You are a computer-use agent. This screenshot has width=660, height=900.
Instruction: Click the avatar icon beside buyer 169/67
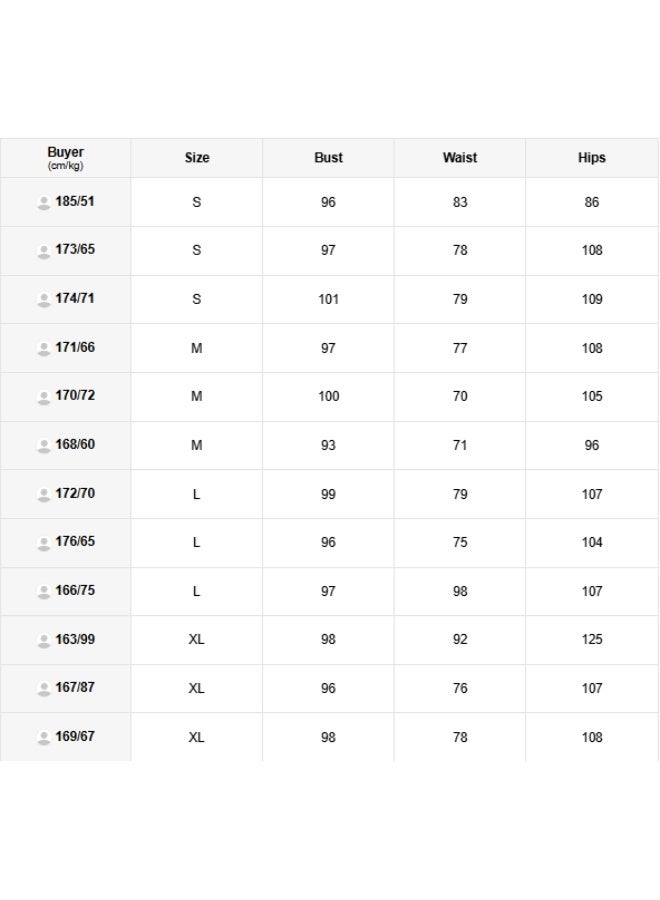tap(44, 738)
